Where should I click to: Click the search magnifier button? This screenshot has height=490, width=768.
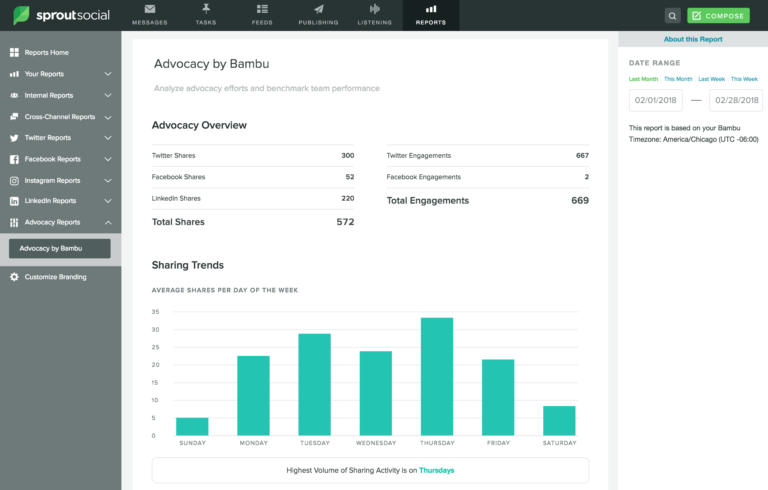click(672, 16)
